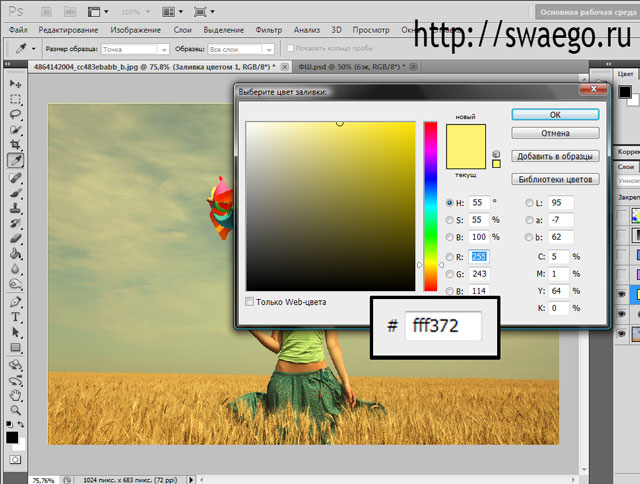
Task: Enable Только Web-цвета checkbox
Action: (249, 302)
